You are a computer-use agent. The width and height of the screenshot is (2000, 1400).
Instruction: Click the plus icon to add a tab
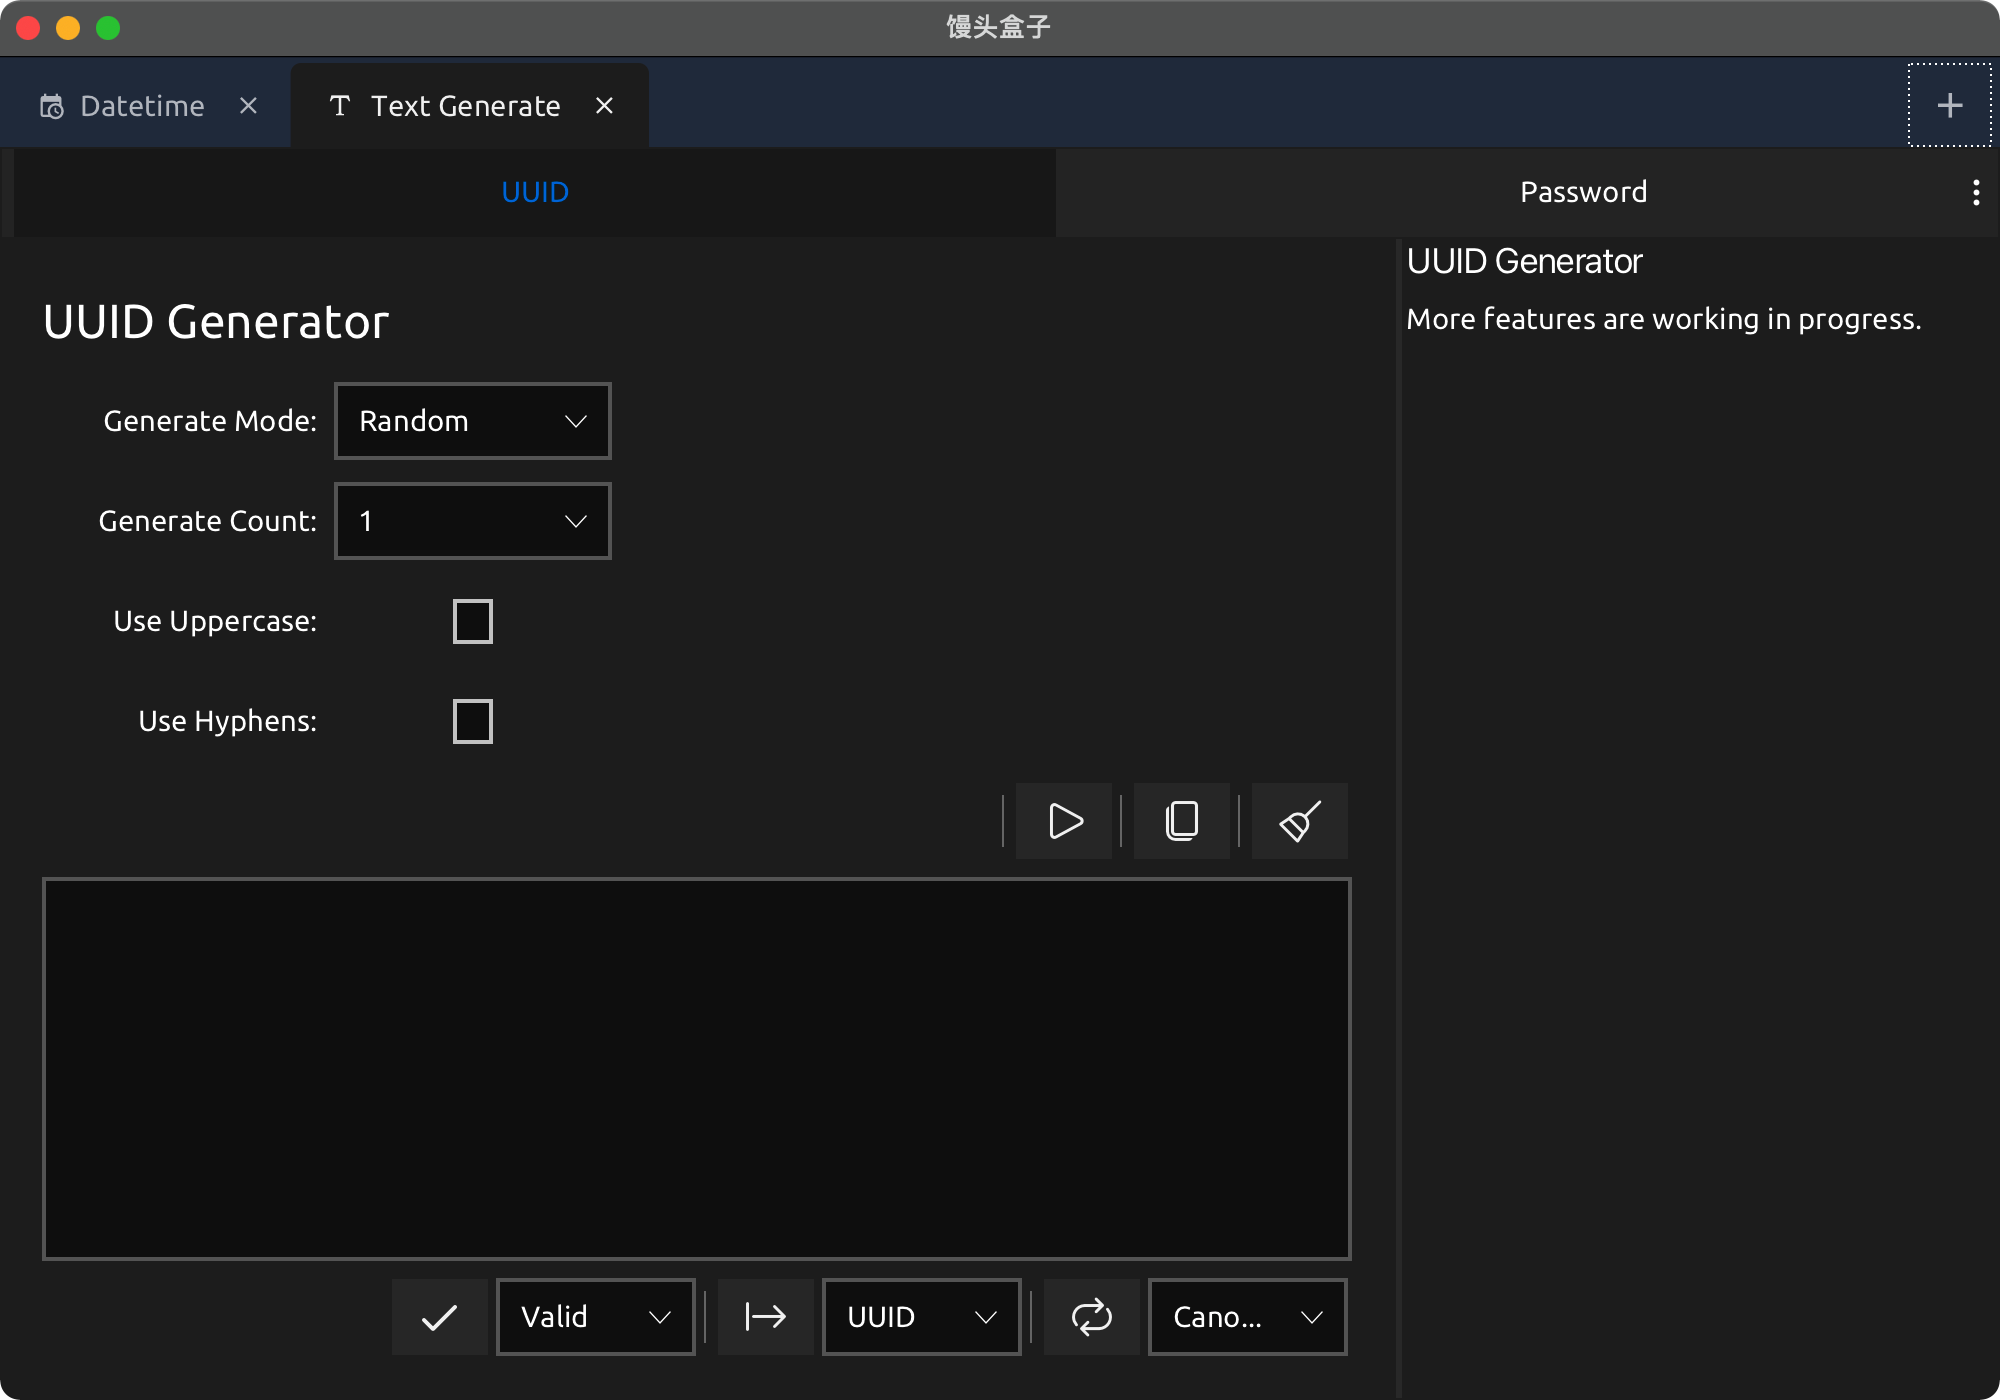coord(1949,105)
